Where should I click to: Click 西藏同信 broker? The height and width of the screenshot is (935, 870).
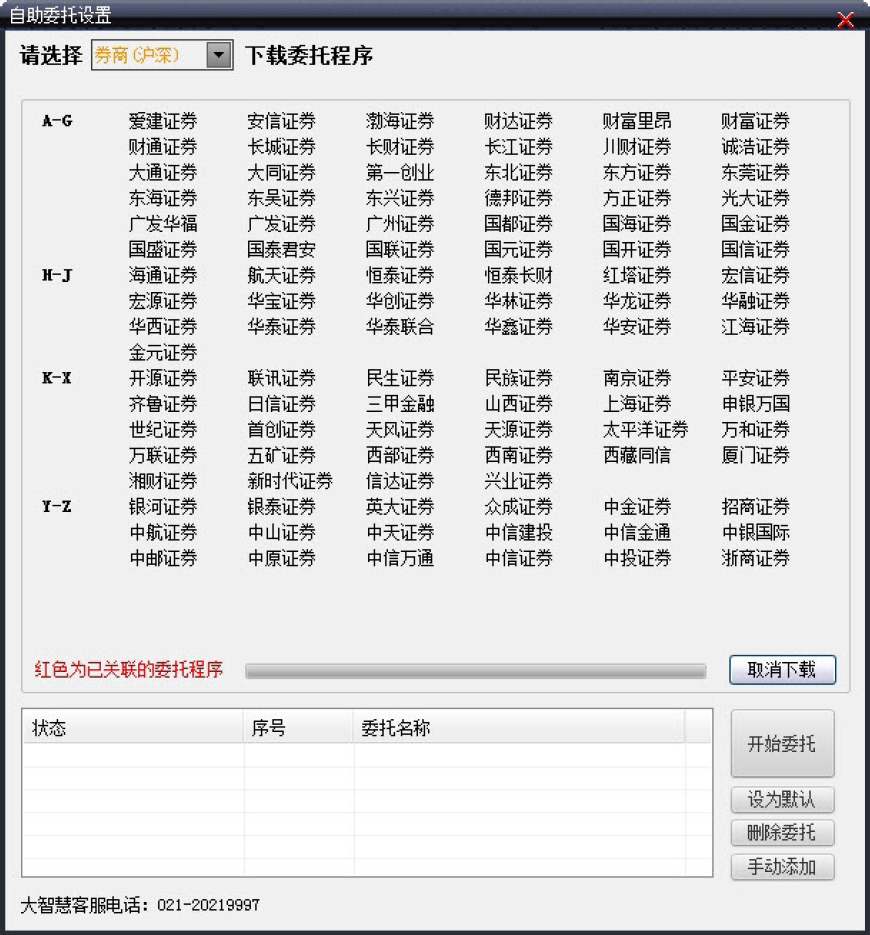(636, 456)
